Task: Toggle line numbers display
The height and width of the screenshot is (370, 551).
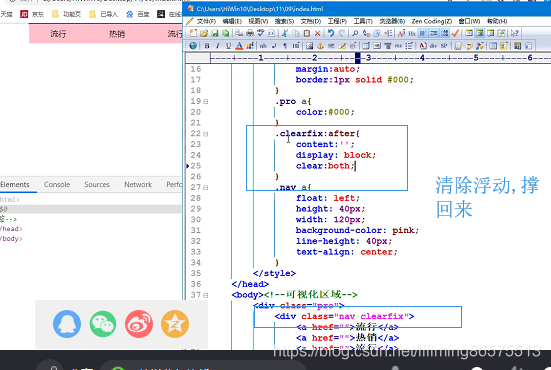Action: point(445,33)
